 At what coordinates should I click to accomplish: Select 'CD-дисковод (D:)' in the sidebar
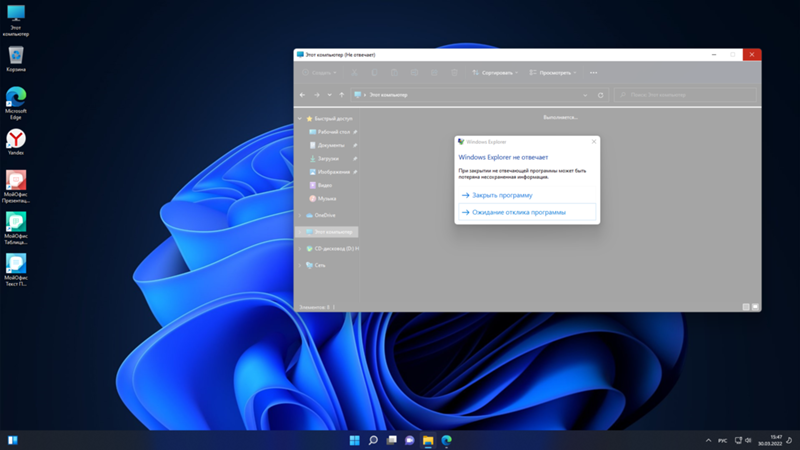pyautogui.click(x=332, y=248)
